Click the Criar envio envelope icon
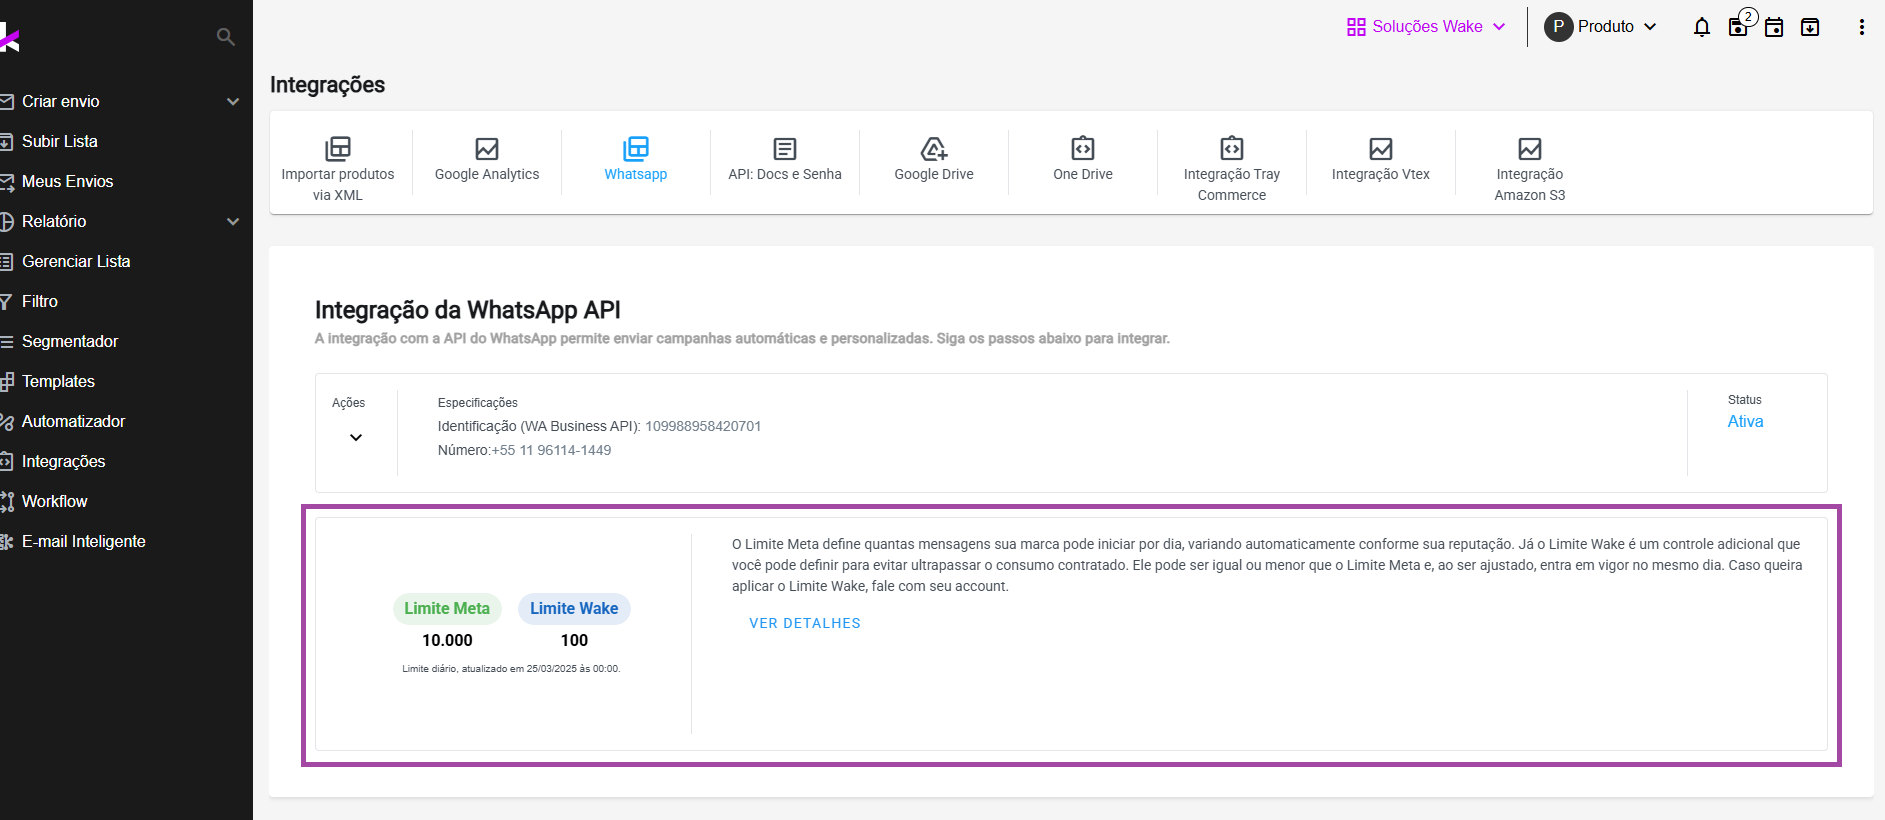The image size is (1885, 820). pos(5,102)
